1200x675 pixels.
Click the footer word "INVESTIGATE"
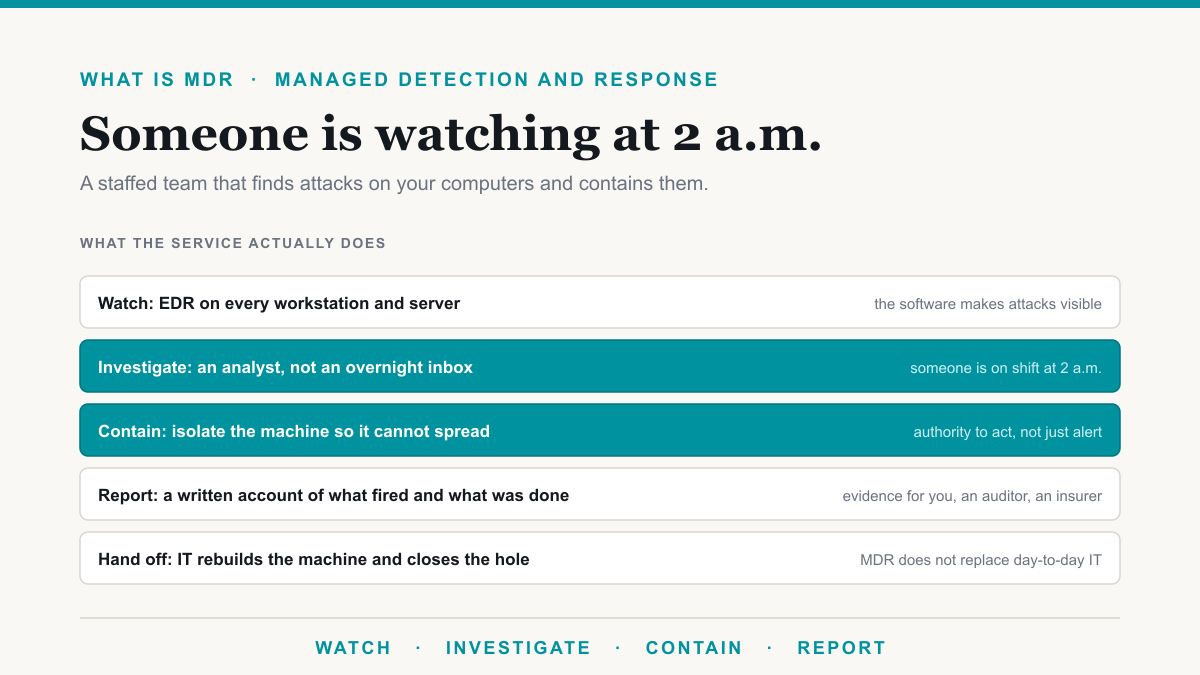[x=518, y=648]
